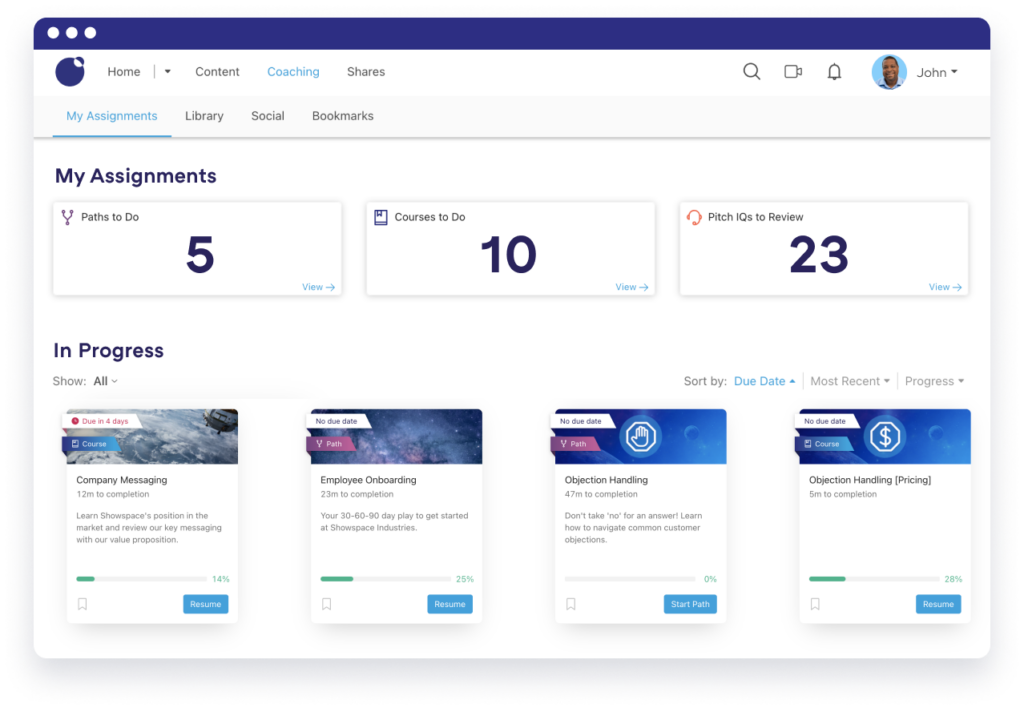
Task: Click View on the Paths to Do card
Action: pyautogui.click(x=318, y=287)
